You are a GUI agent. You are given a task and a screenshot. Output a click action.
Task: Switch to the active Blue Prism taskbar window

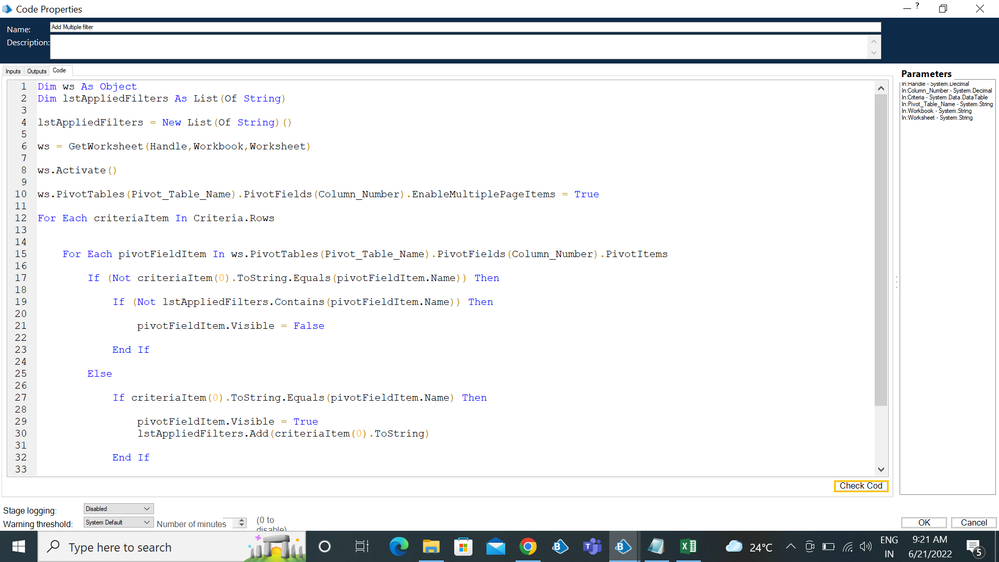click(x=624, y=547)
